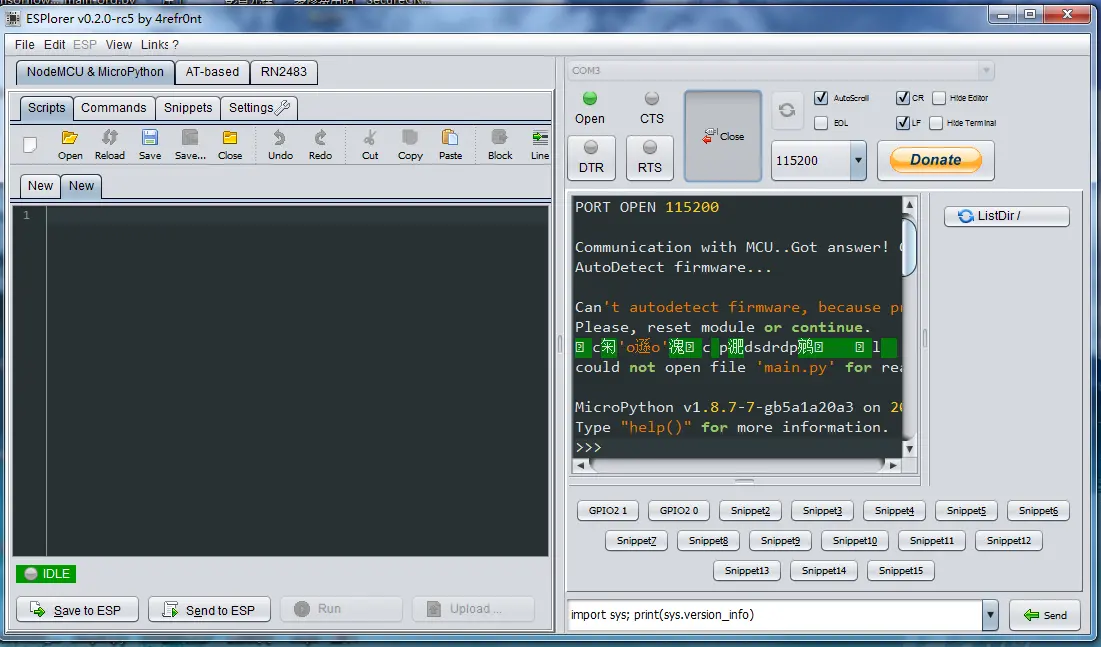The width and height of the screenshot is (1101, 647).
Task: Switch to the first New file tab
Action: click(x=40, y=185)
